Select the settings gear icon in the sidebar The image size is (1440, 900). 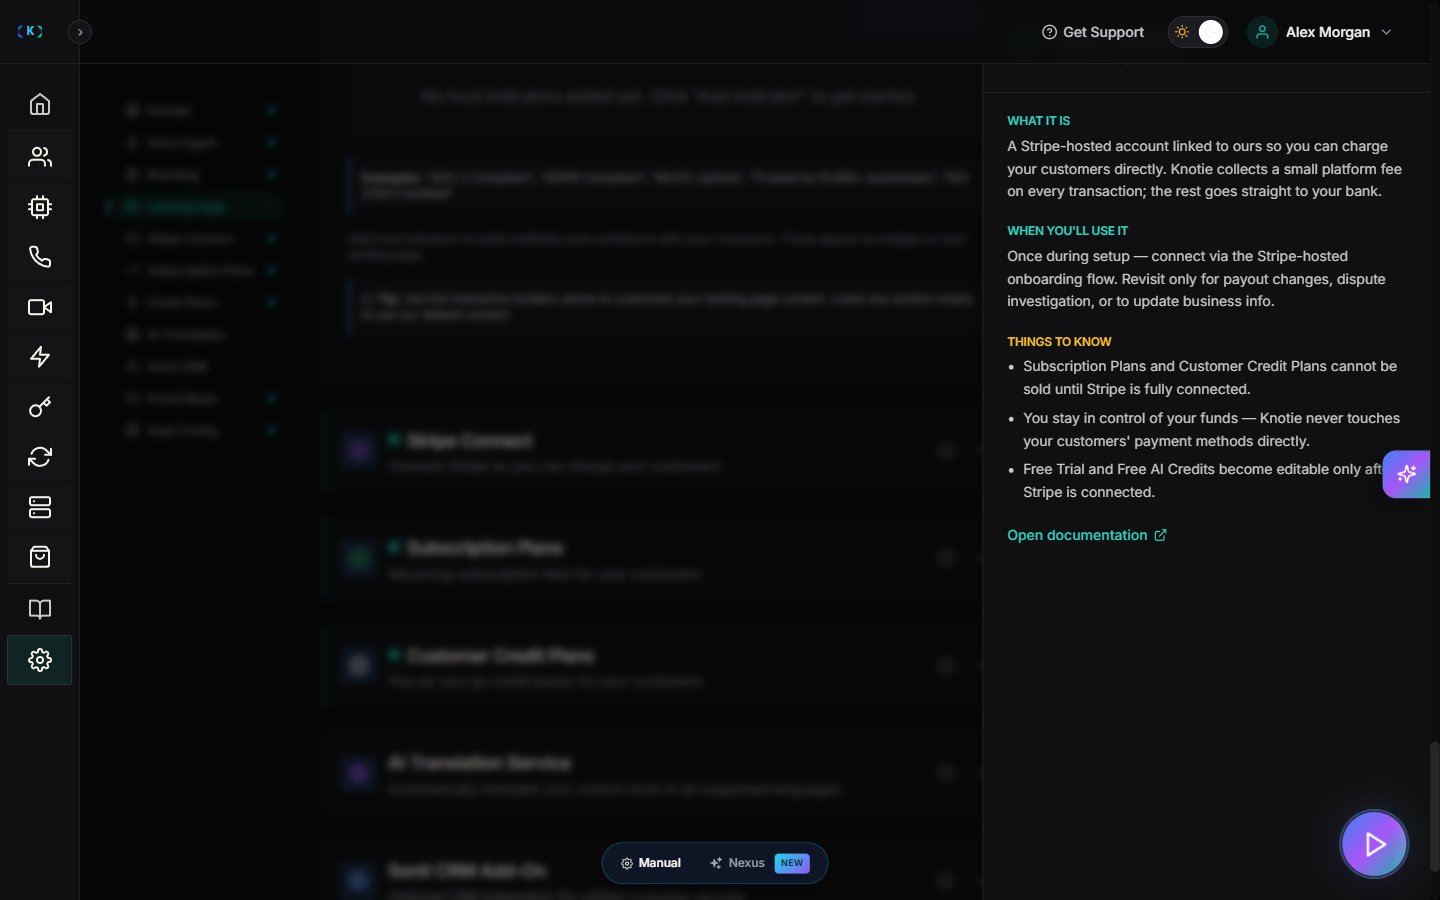40,660
